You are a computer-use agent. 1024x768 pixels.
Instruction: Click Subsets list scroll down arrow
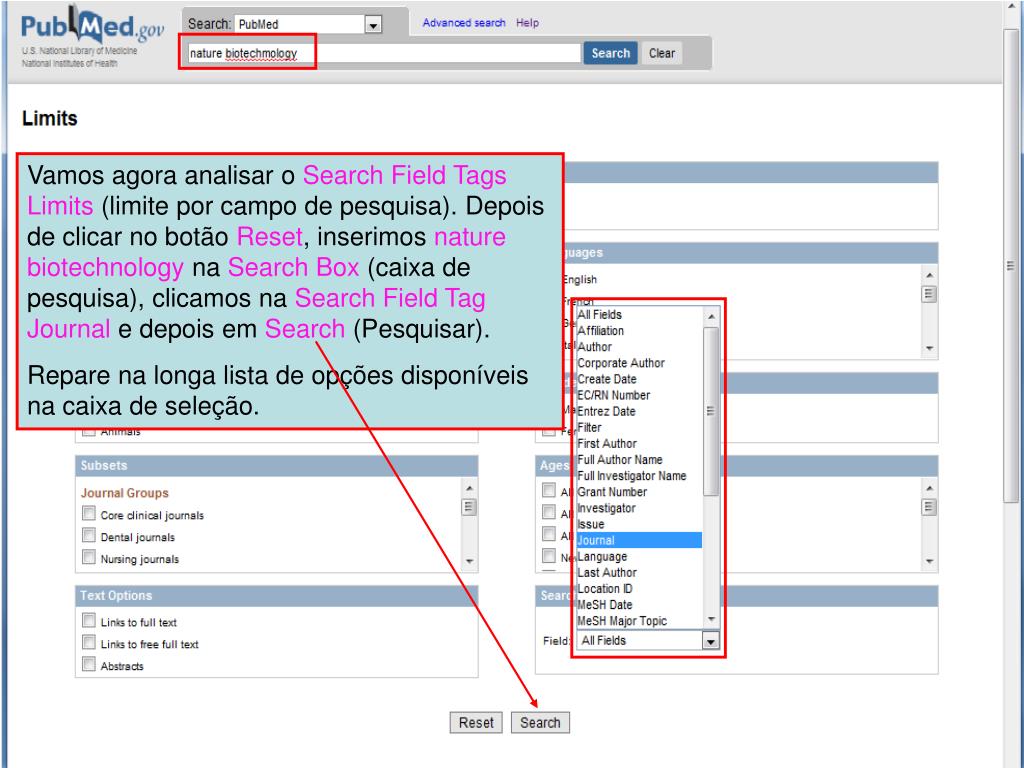point(469,562)
